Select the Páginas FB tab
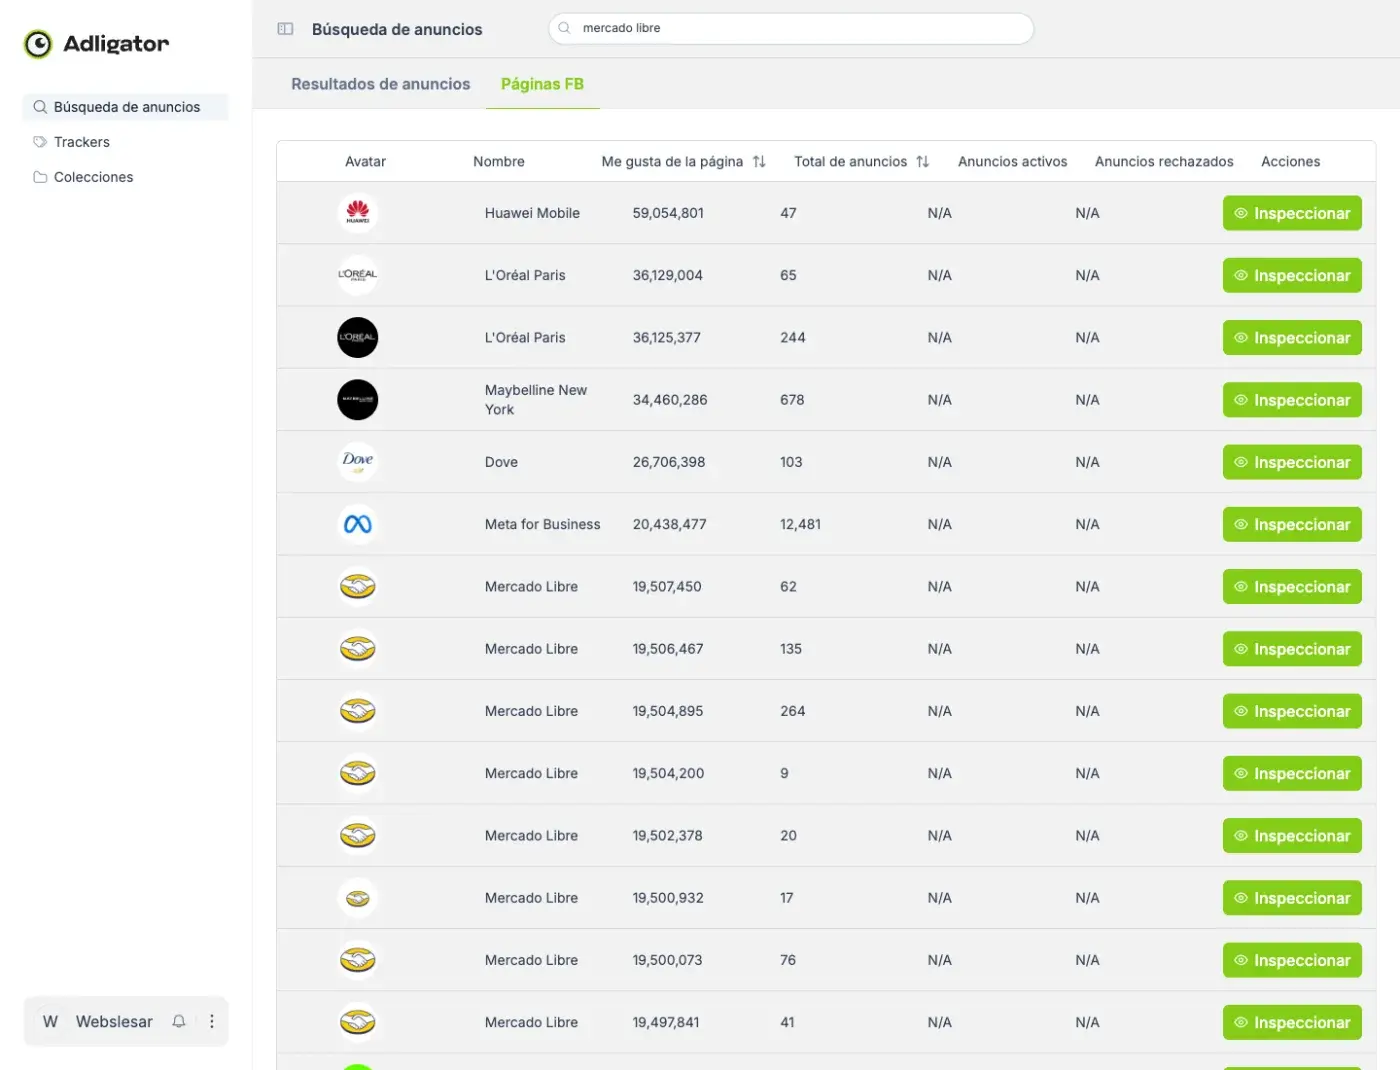This screenshot has height=1070, width=1400. [x=542, y=84]
